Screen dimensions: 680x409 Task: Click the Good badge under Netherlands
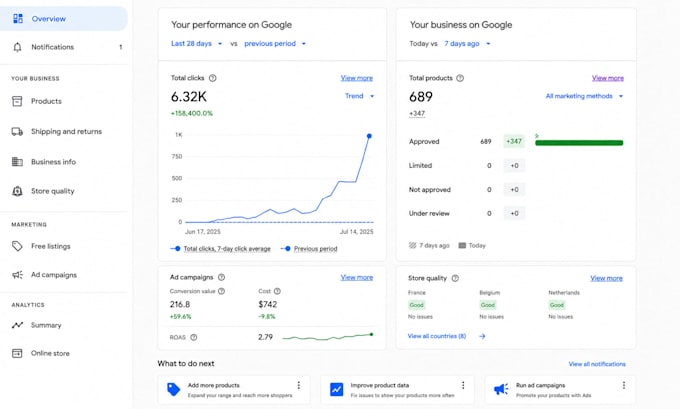click(x=557, y=305)
